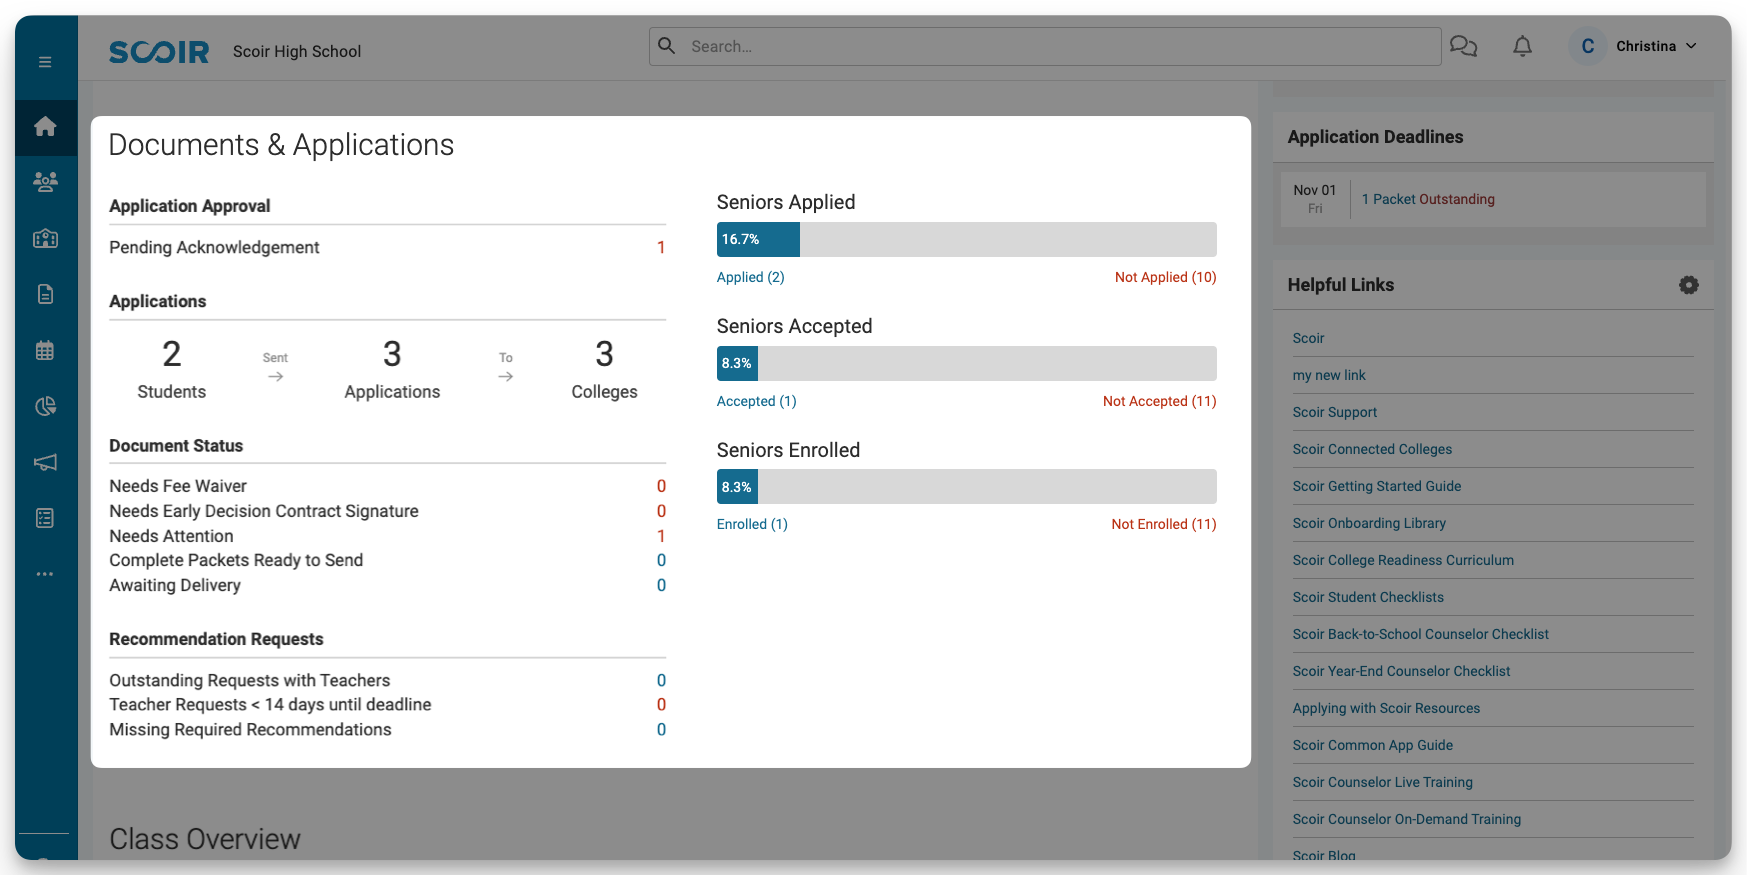The width and height of the screenshot is (1747, 875).
Task: Click the Seniors Applied 16.7% progress bar
Action: click(966, 240)
